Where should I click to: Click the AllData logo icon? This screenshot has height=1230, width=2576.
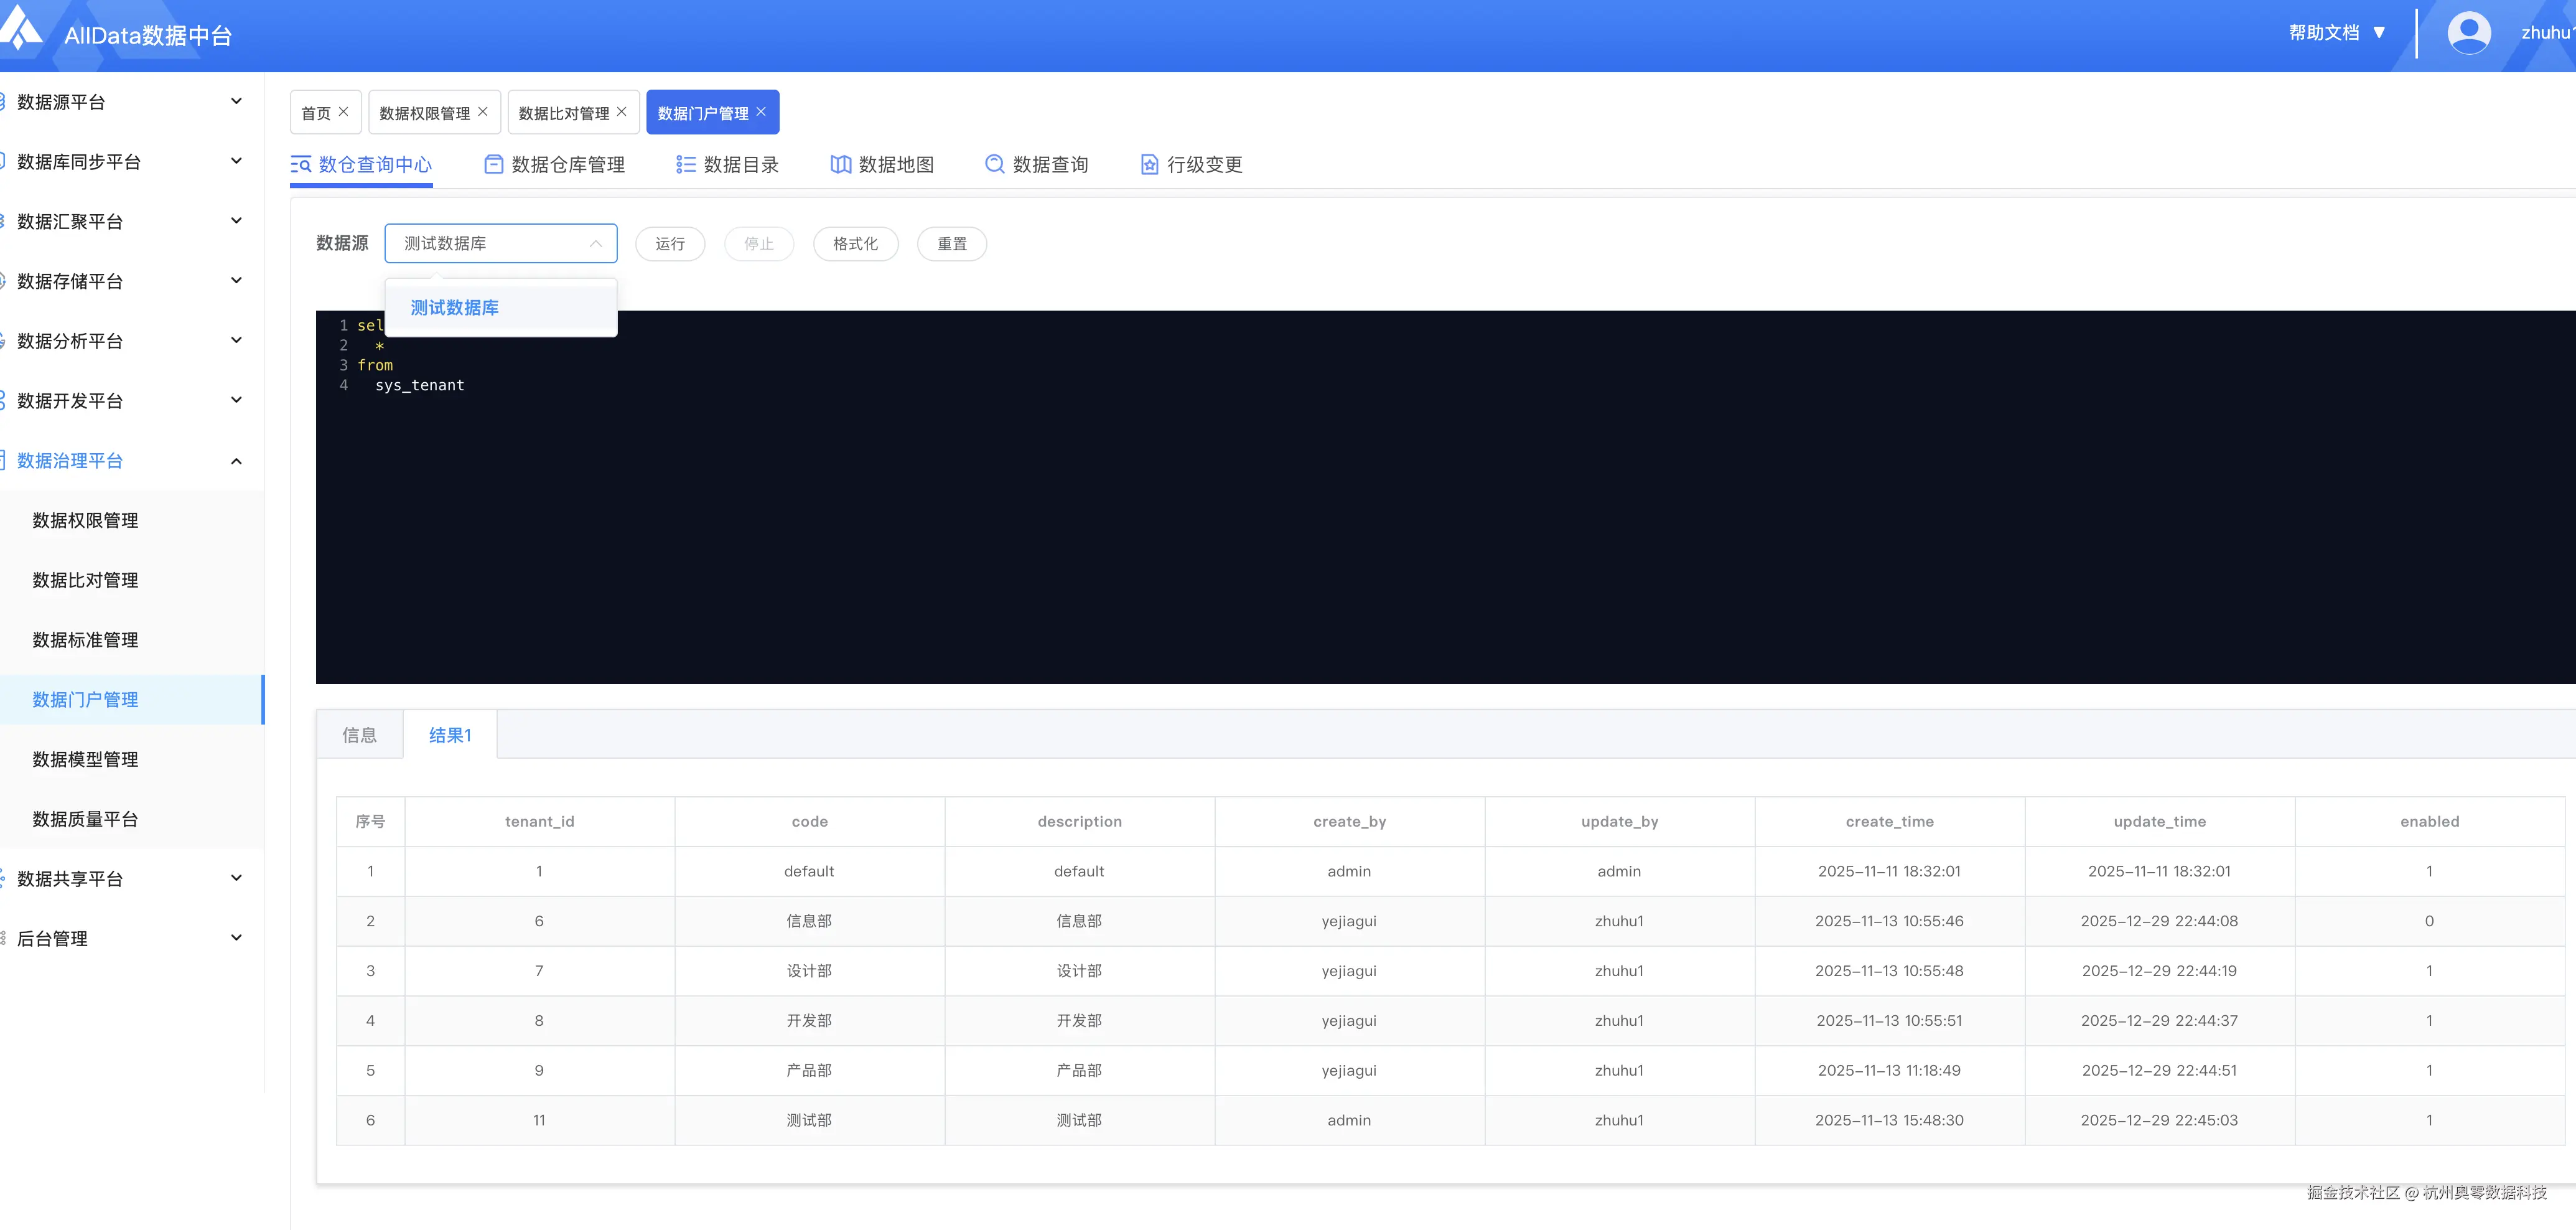click(x=20, y=28)
